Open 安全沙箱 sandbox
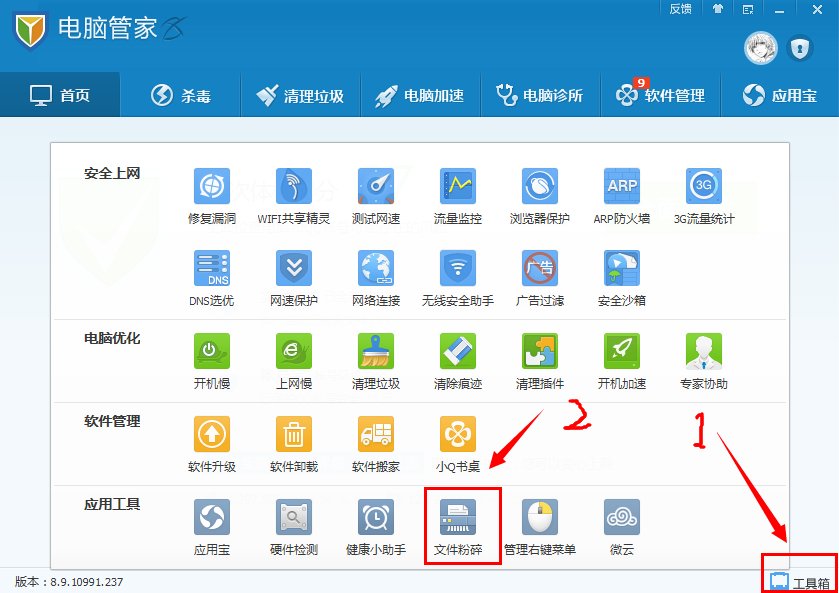Image resolution: width=839 pixels, height=593 pixels. (x=622, y=270)
